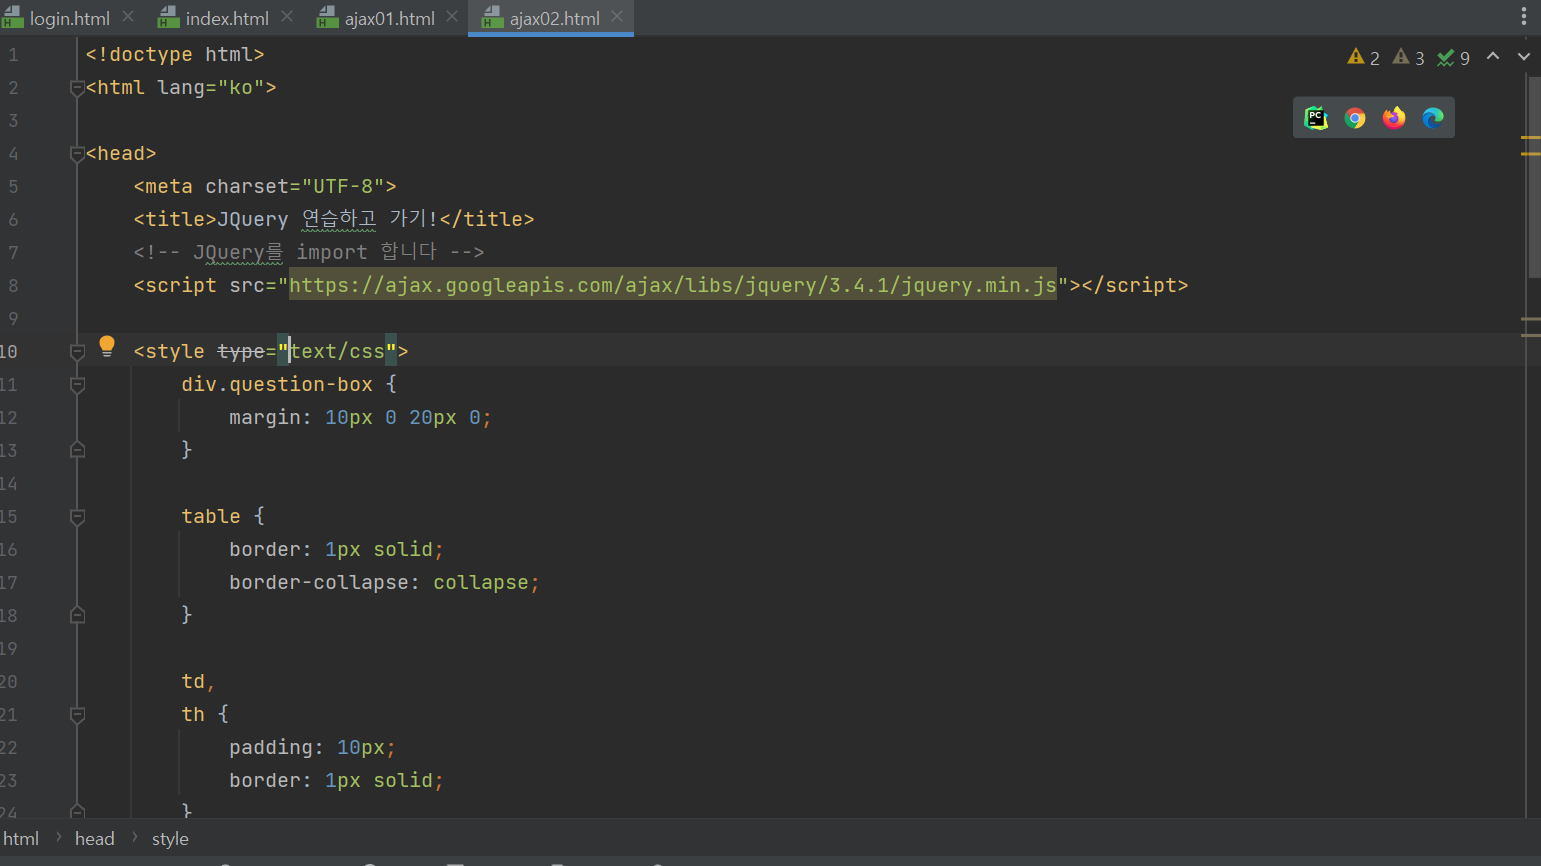Click the div.question-box selector
This screenshot has height=866, width=1541.
coord(277,385)
